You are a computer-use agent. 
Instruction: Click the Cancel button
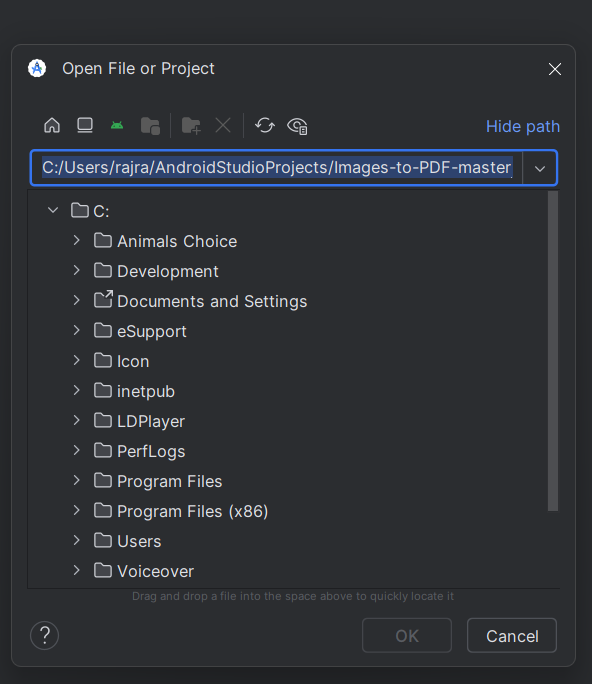[x=512, y=636]
